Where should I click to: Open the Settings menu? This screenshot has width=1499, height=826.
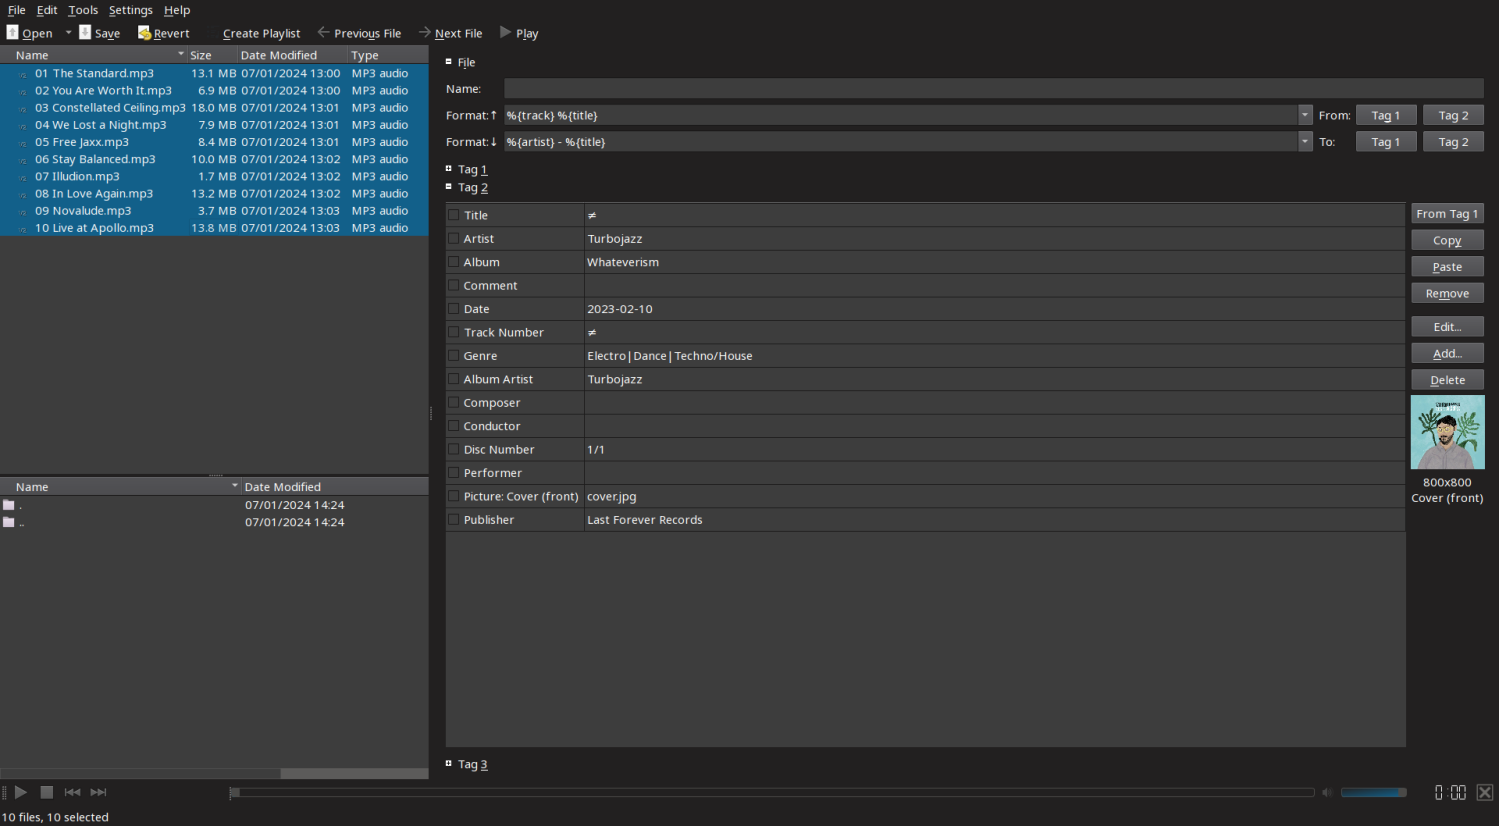pos(130,10)
